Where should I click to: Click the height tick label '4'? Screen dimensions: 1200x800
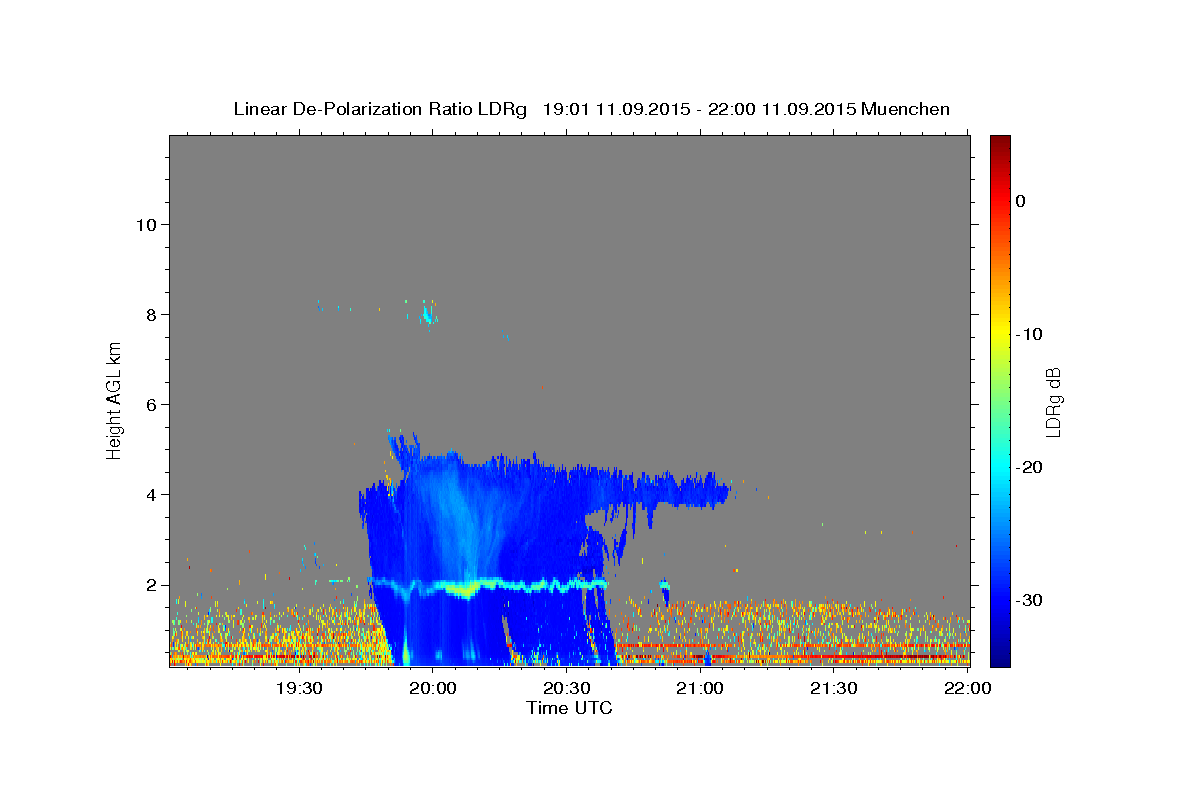(149, 494)
